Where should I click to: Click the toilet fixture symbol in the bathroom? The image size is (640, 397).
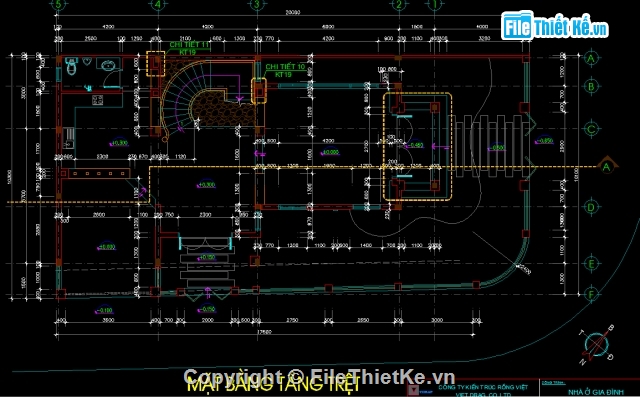click(71, 66)
